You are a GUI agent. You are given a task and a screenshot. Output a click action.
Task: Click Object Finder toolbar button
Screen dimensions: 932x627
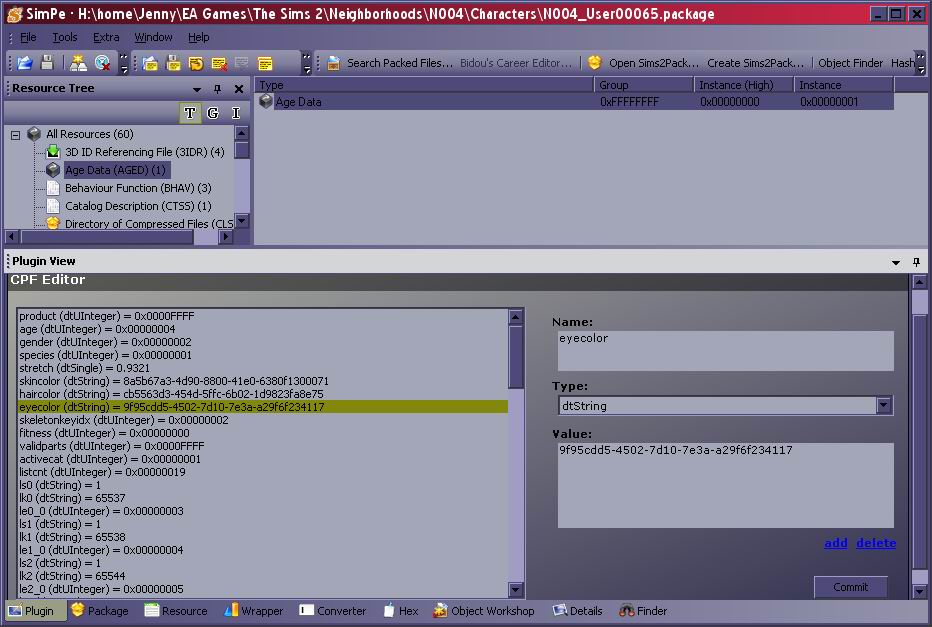851,63
